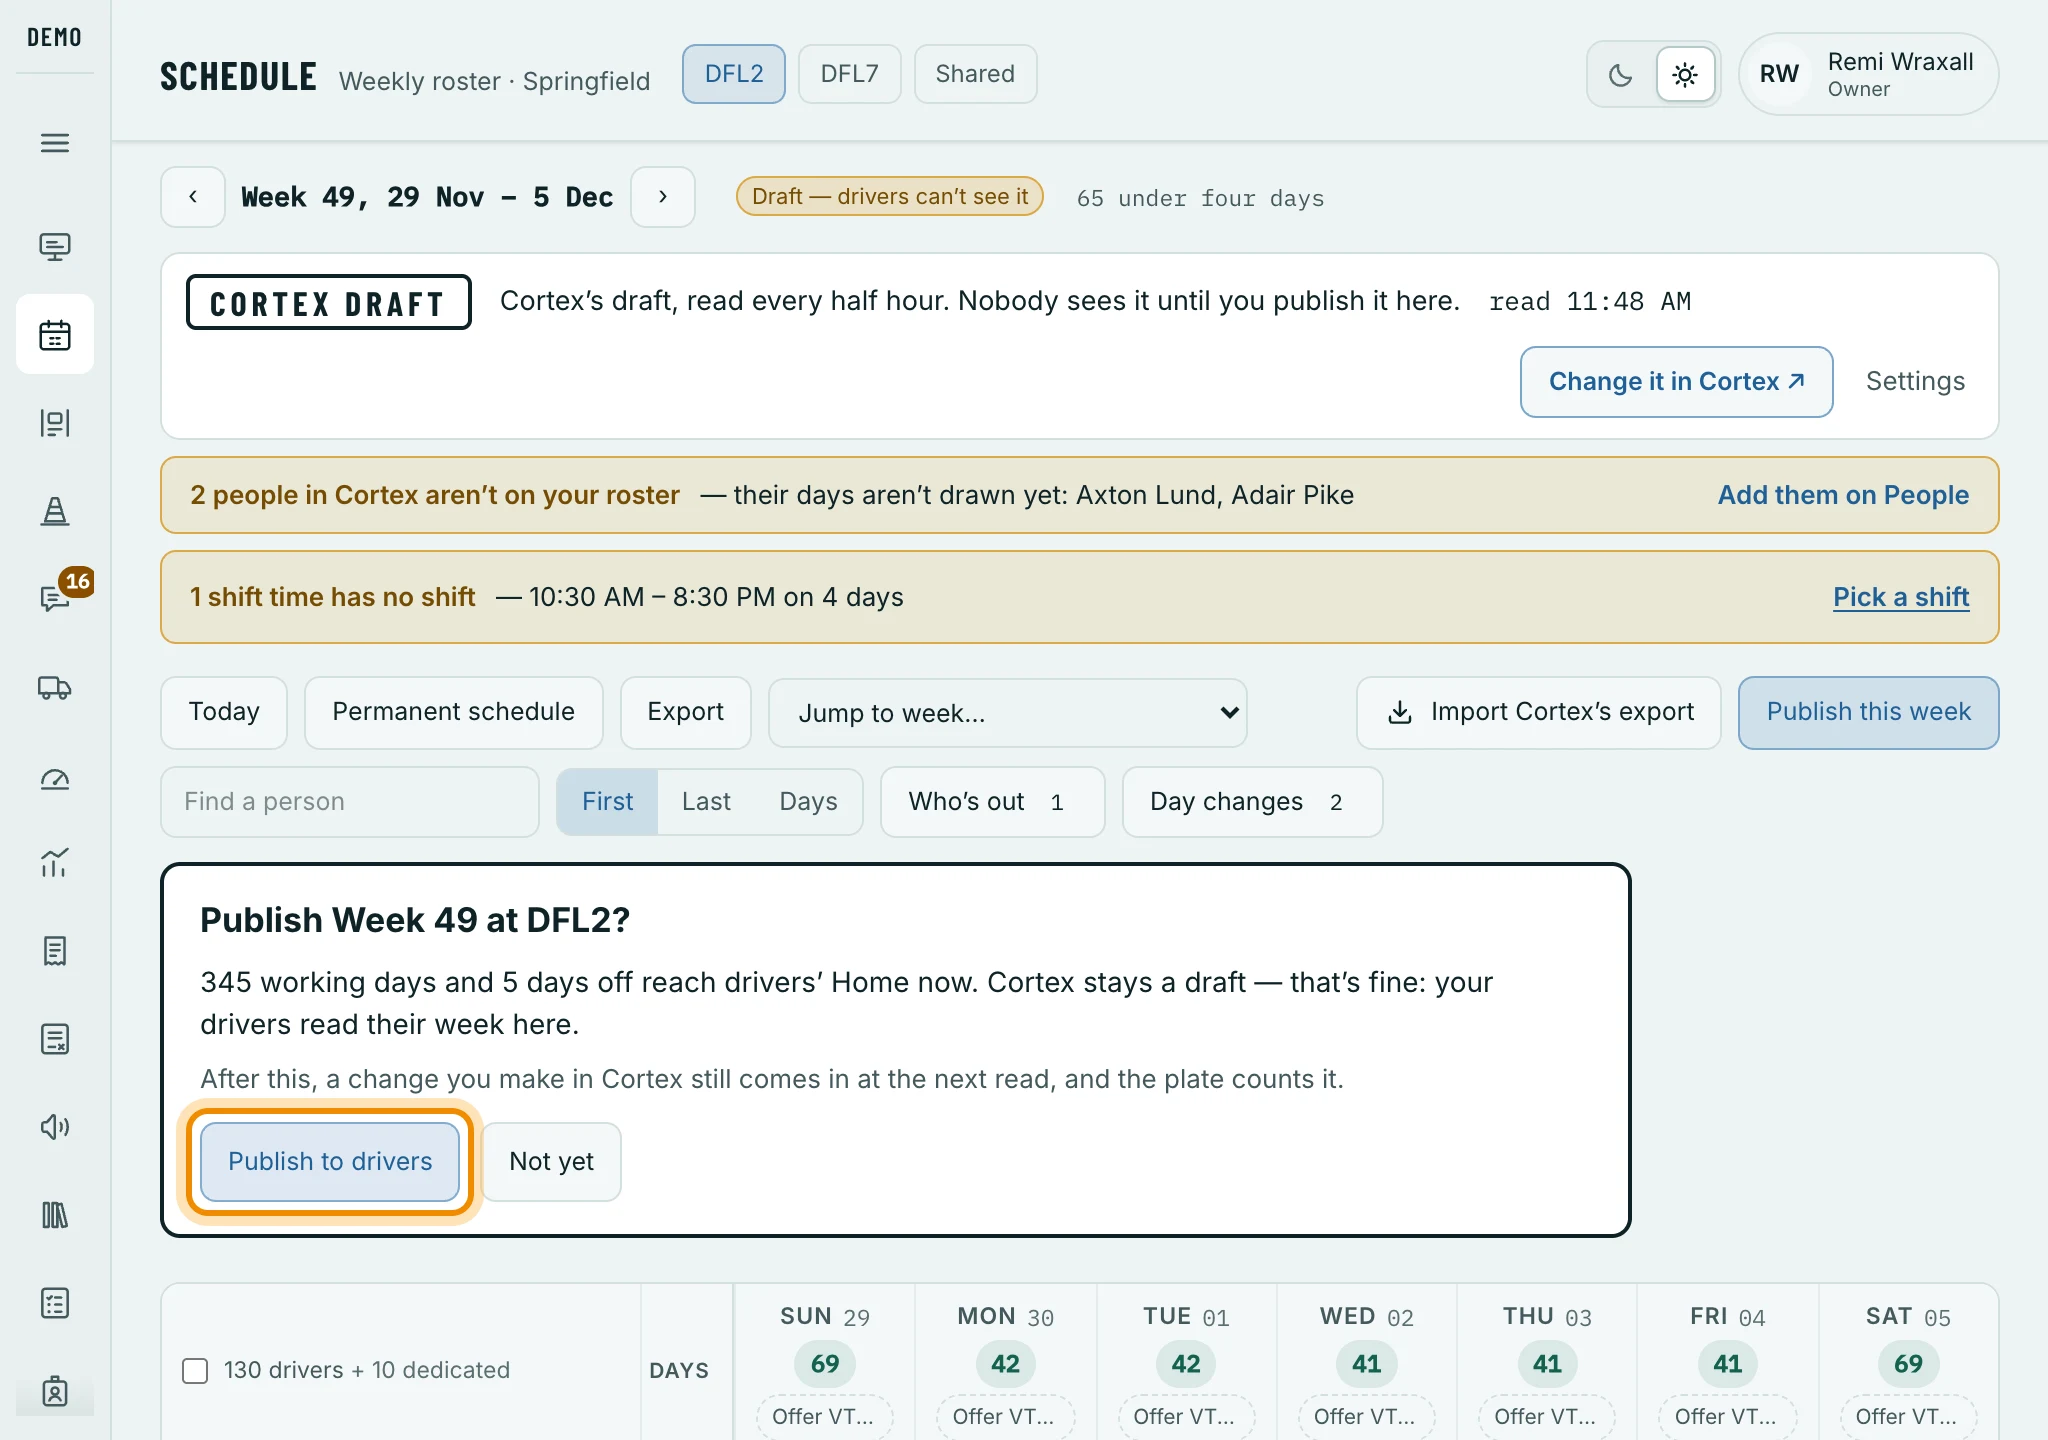
Task: Open the library books sidebar icon
Action: pyautogui.click(x=55, y=1215)
